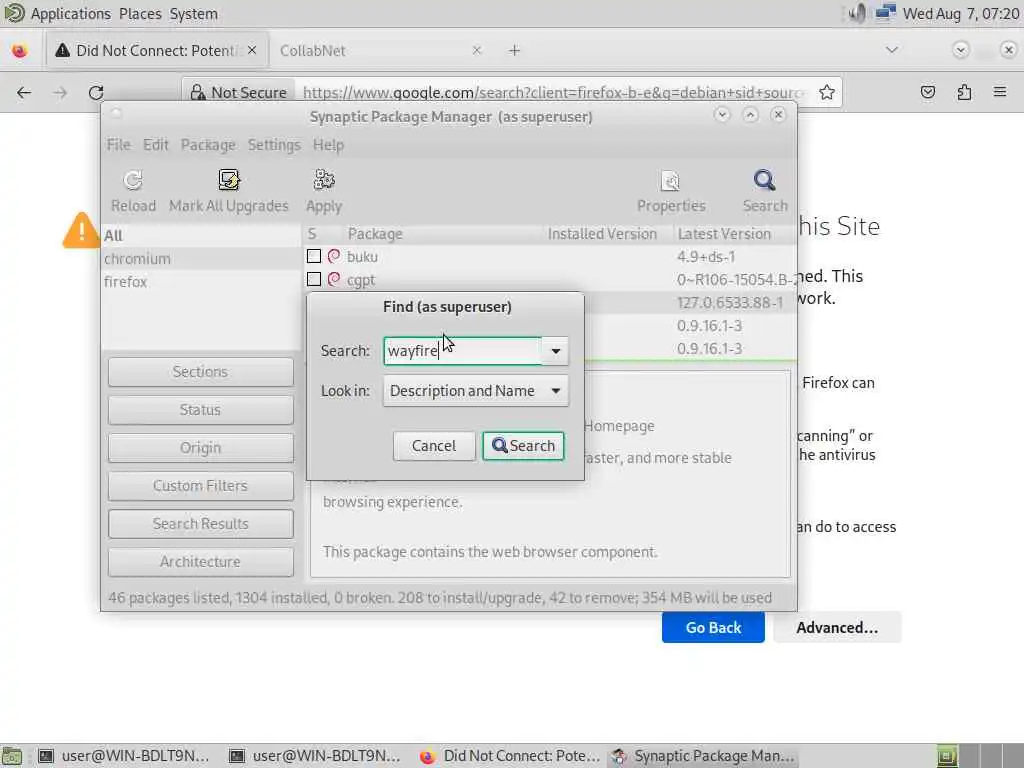1024x768 pixels.
Task: Select the firefox filter entry
Action: (200, 281)
